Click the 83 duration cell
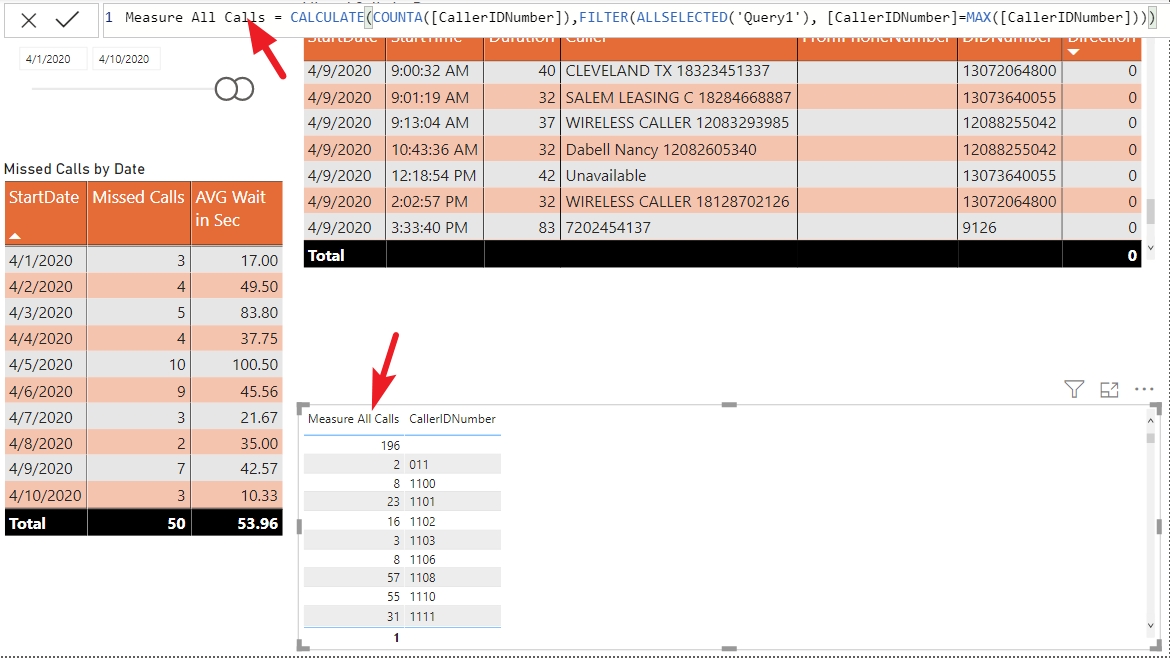The width and height of the screenshot is (1170, 661). pos(547,228)
